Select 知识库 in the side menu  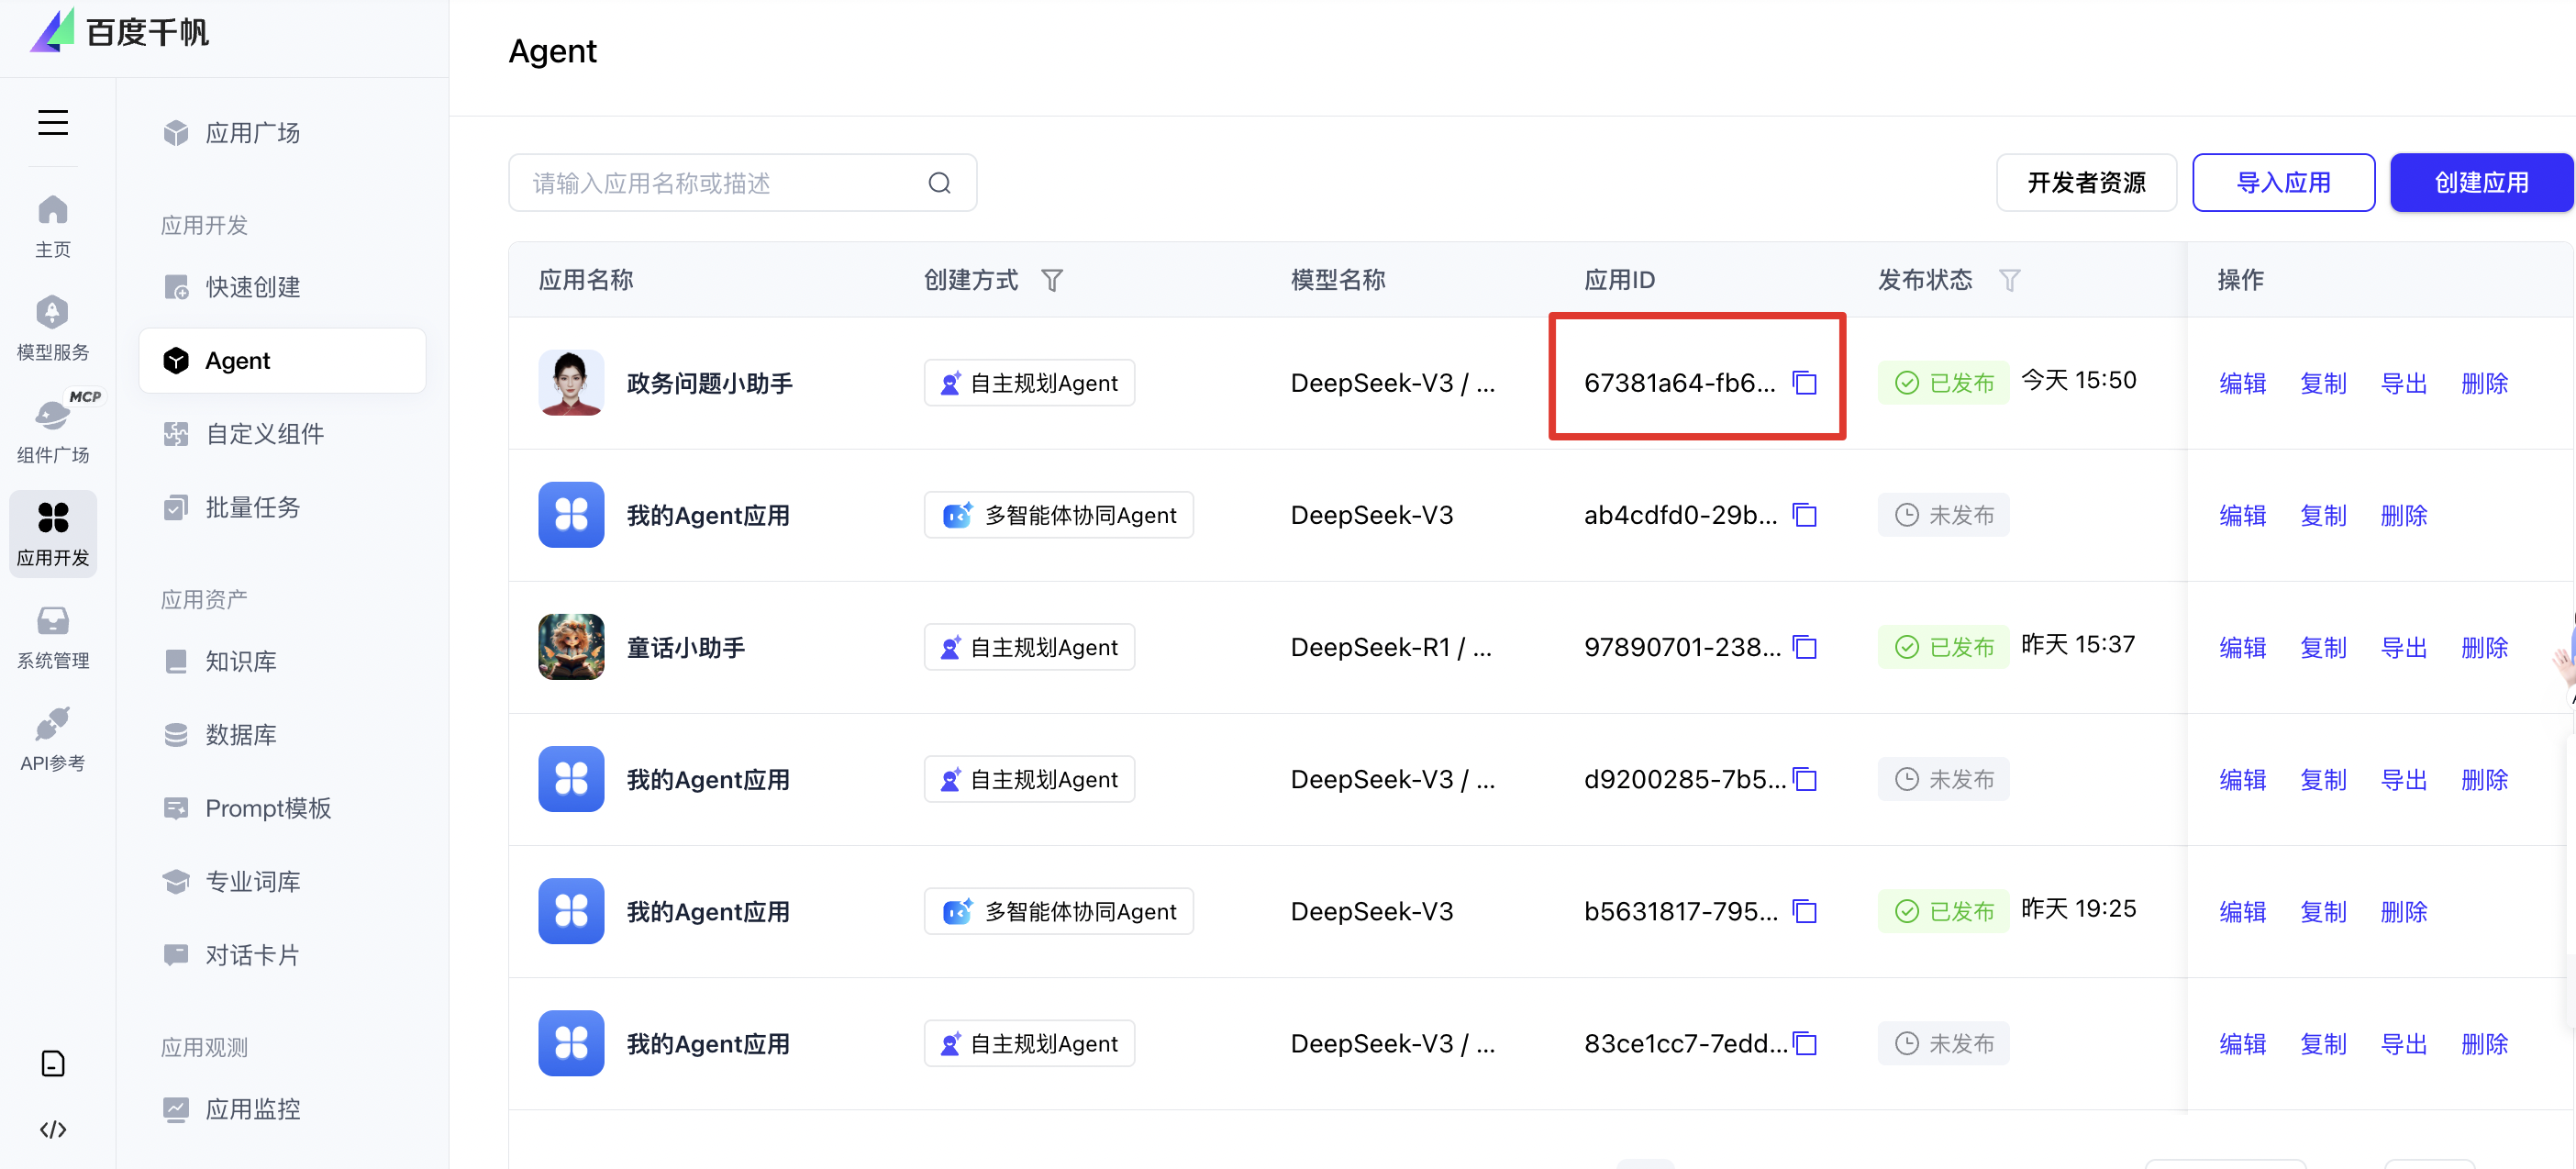pos(241,661)
